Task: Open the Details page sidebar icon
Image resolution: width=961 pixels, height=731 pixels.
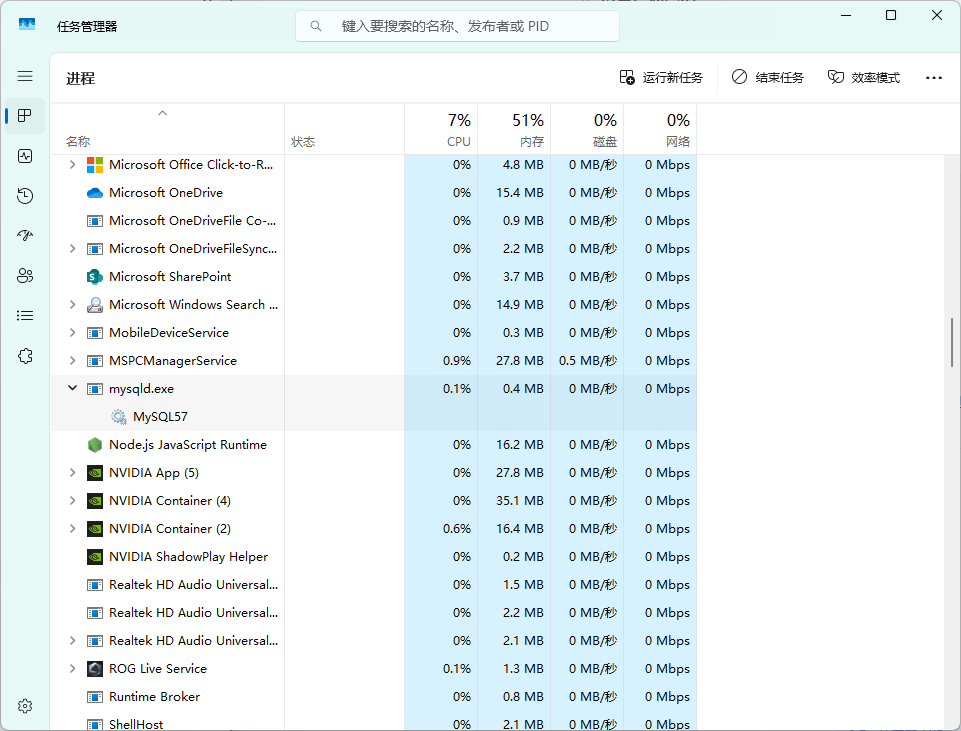Action: [x=25, y=315]
